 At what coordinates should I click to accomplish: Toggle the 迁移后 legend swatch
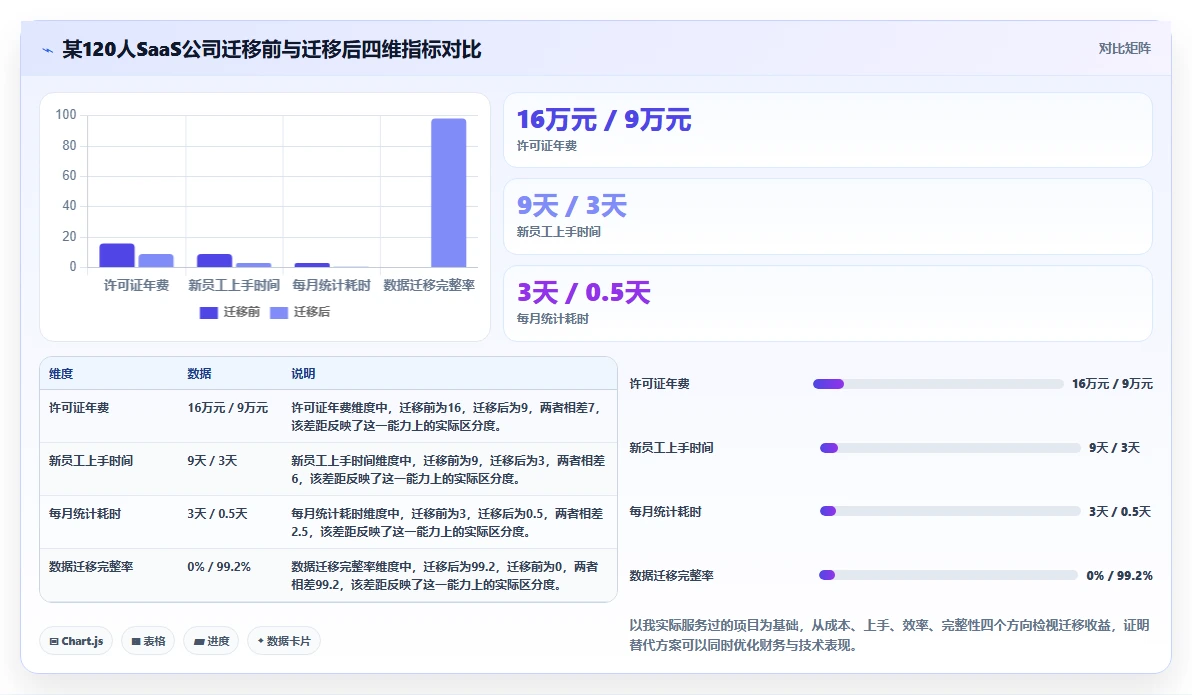[279, 313]
